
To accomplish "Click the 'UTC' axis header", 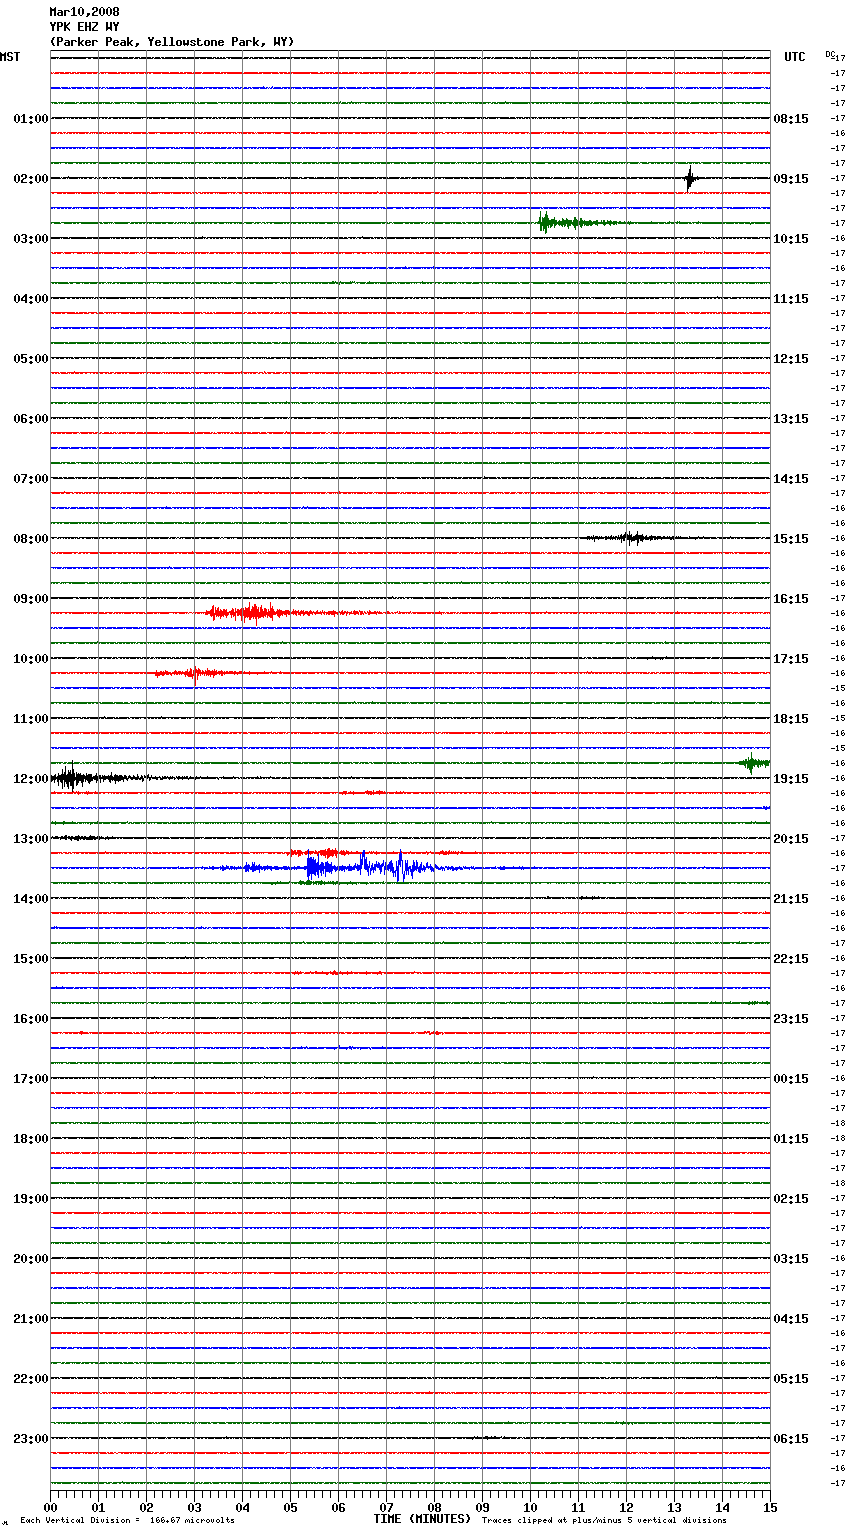I will pos(794,57).
